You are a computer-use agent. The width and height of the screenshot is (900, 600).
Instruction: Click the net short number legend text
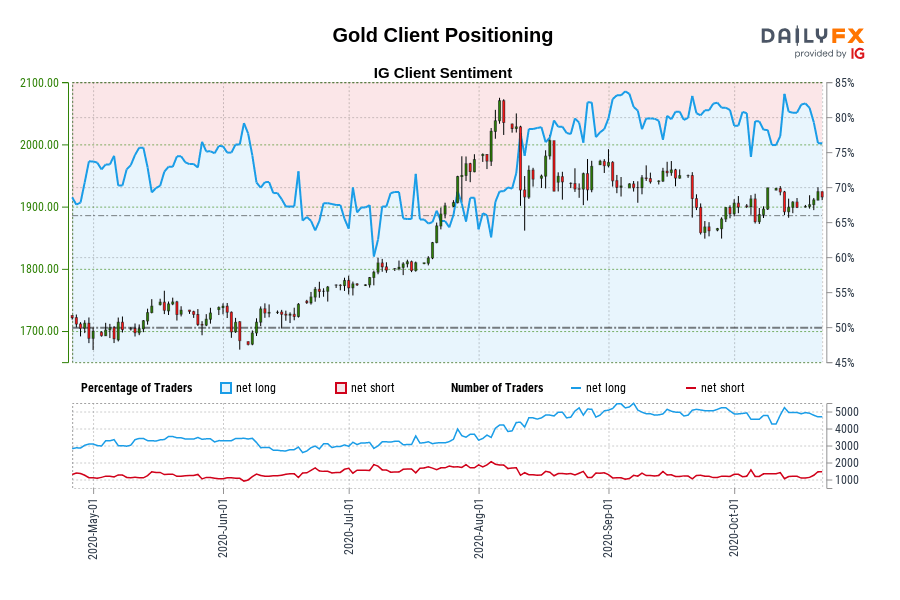click(x=723, y=388)
